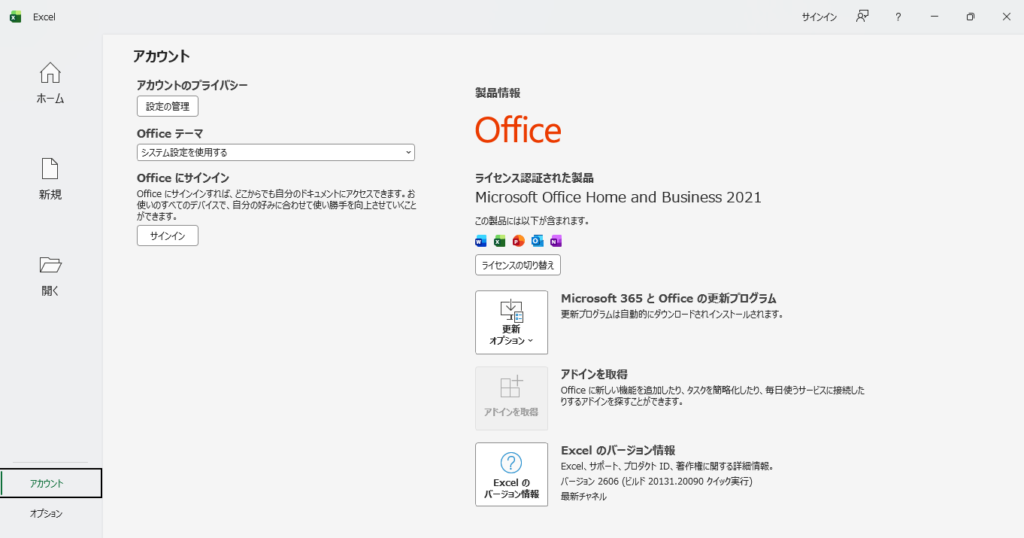
Task: Open help with the question mark icon
Action: 898,17
